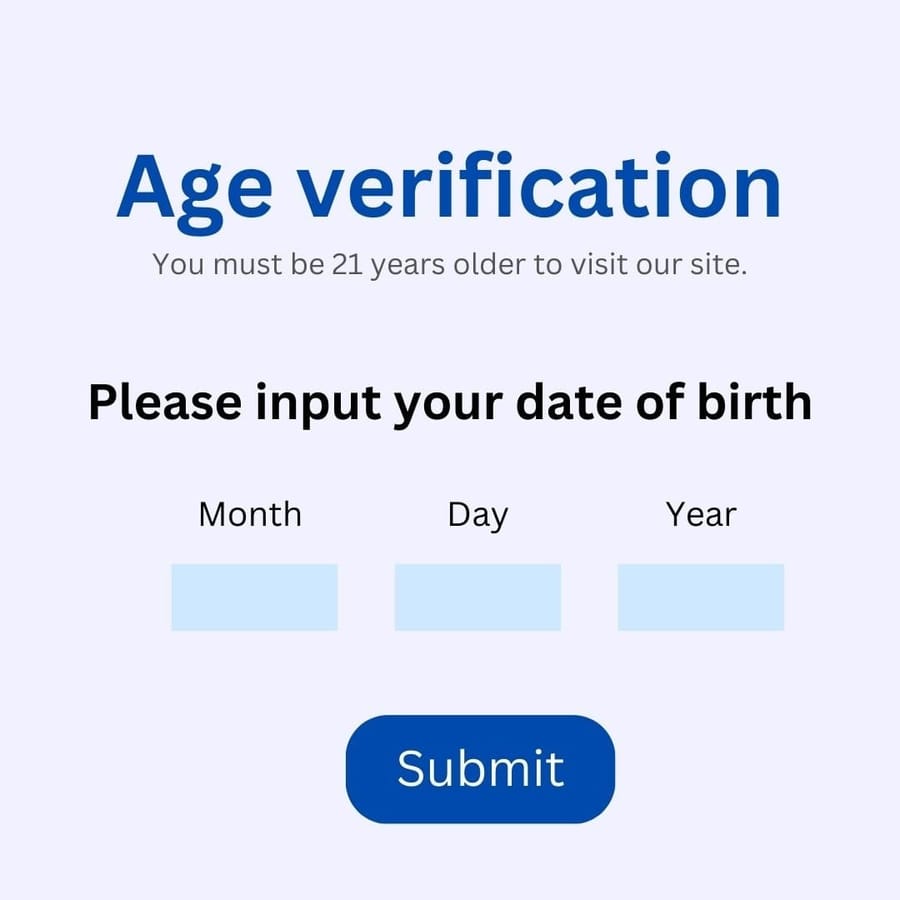Select the Year input field
Image resolution: width=900 pixels, height=900 pixels.
coord(700,597)
